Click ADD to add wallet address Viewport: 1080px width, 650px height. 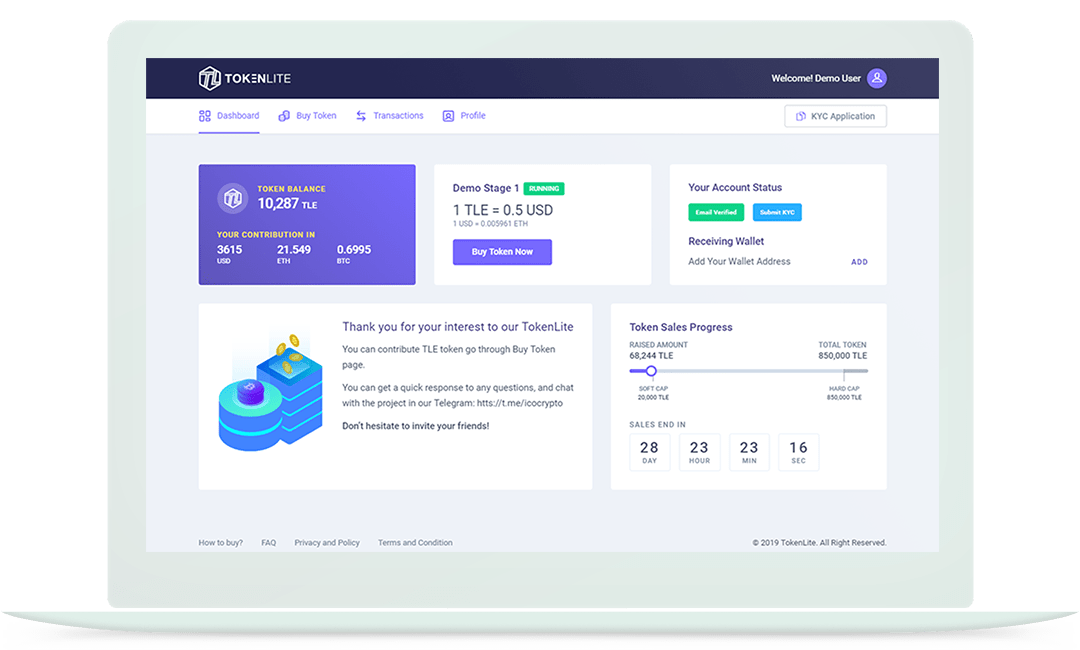[859, 262]
